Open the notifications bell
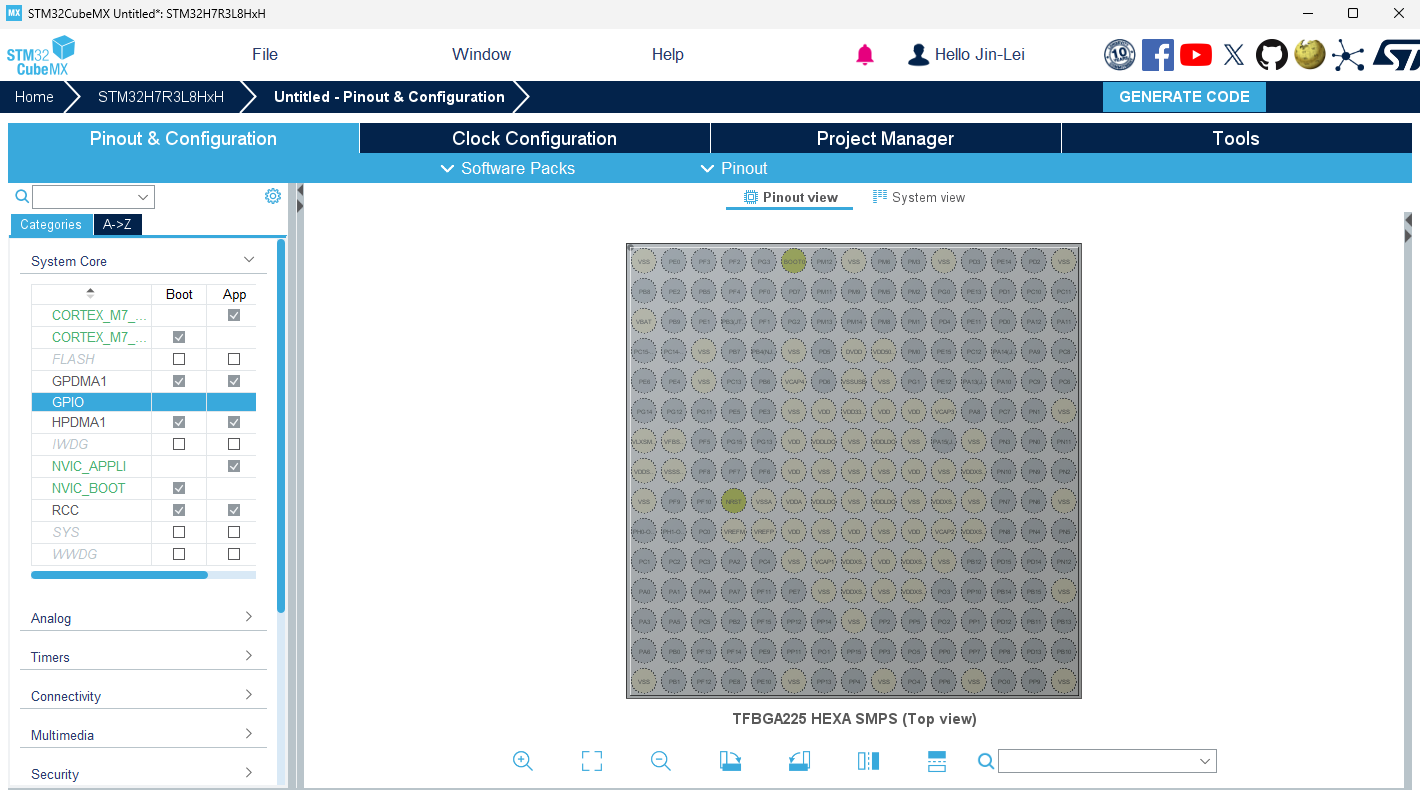The height and width of the screenshot is (798, 1420). [865, 55]
